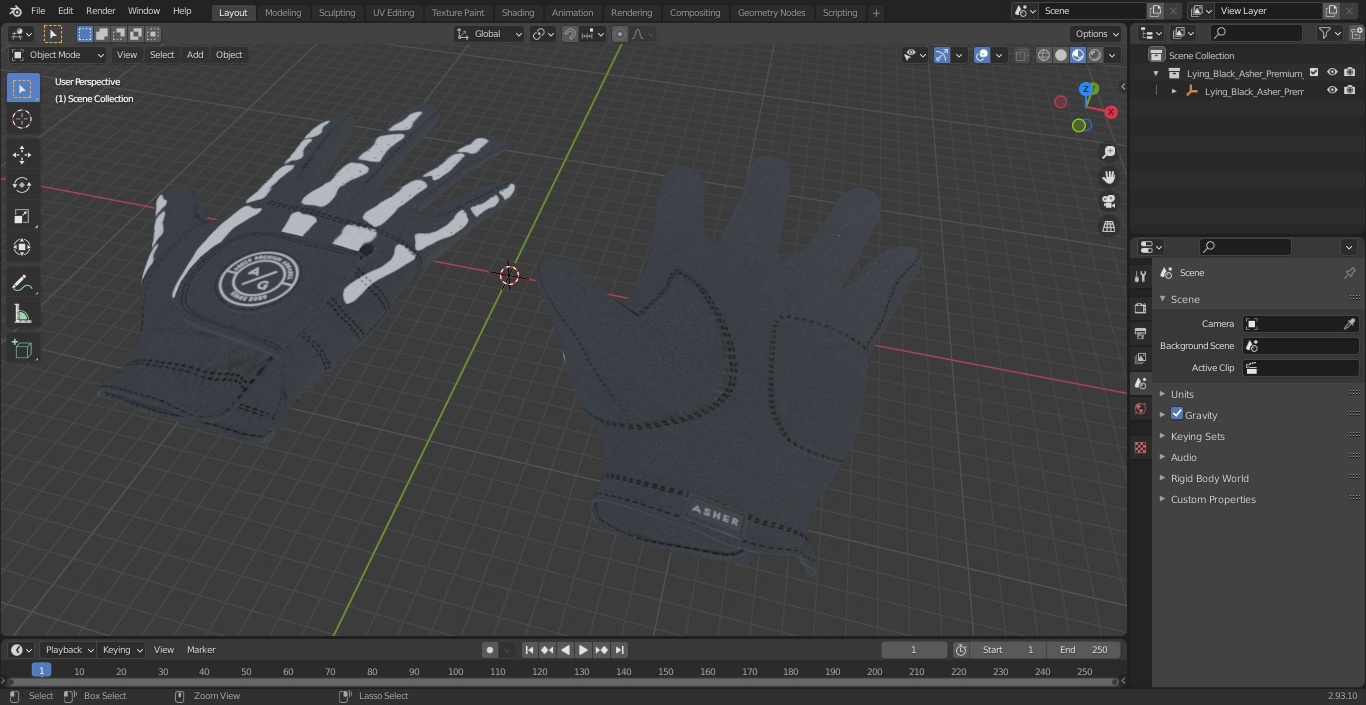1366x705 pixels.
Task: Expand the Rigid Body World panel
Action: (1209, 478)
